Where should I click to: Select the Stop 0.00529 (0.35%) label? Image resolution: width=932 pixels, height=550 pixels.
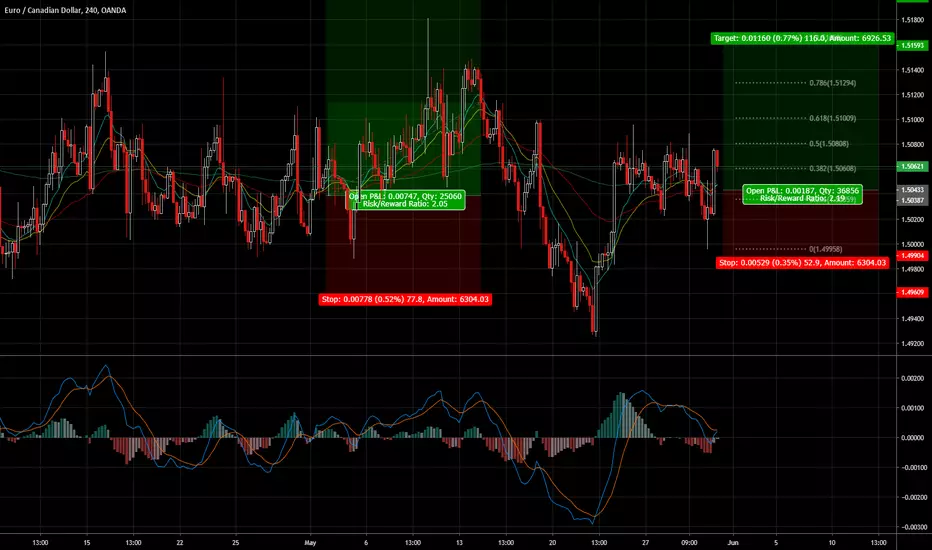pos(802,262)
